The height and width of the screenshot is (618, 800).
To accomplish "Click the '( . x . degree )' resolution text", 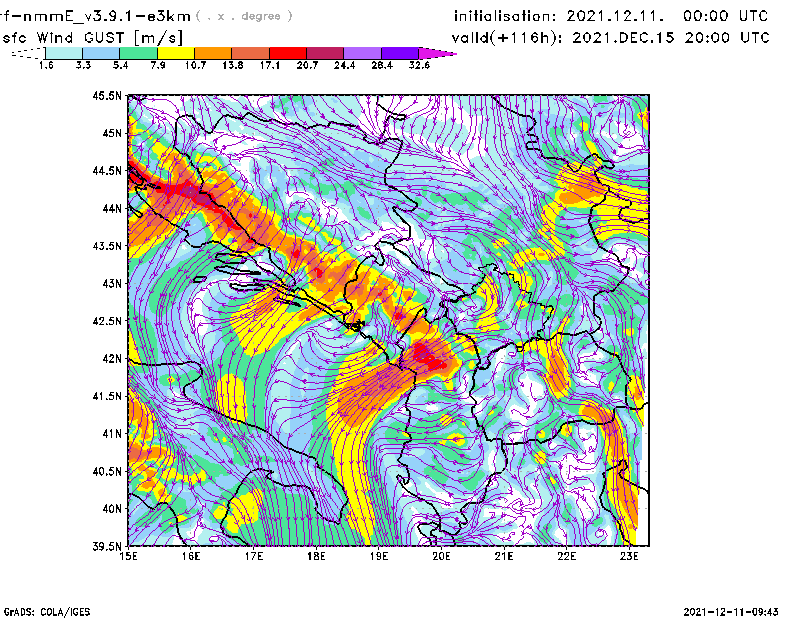I will coord(244,16).
